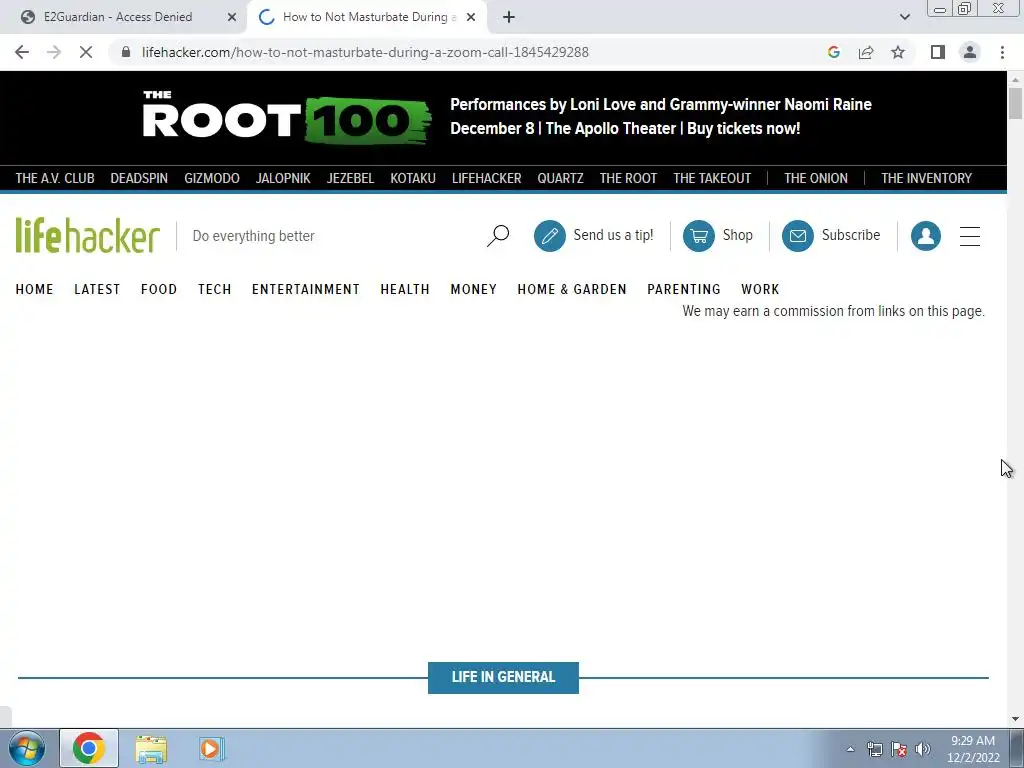Open the Deadspin network link
Viewport: 1024px width, 768px height.
click(x=139, y=178)
